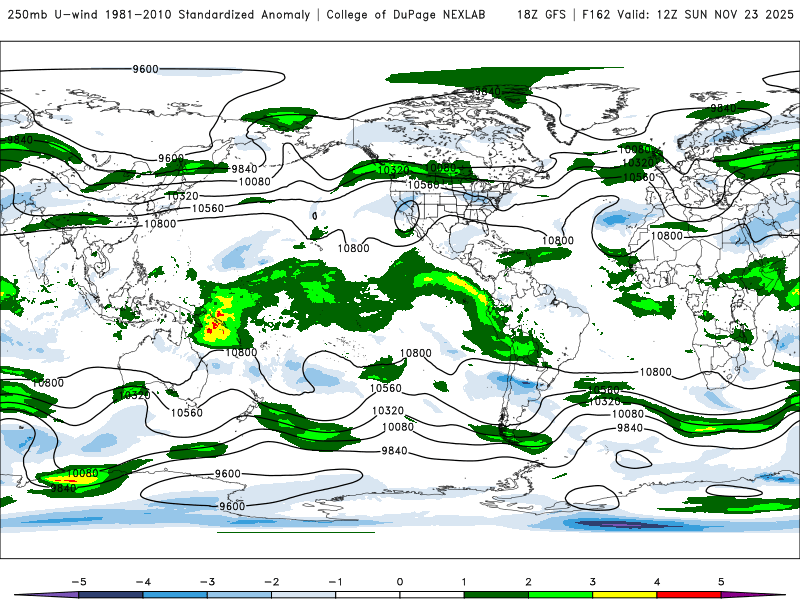
Task: Click the '−5' colorbar tick label
Action: (79, 582)
